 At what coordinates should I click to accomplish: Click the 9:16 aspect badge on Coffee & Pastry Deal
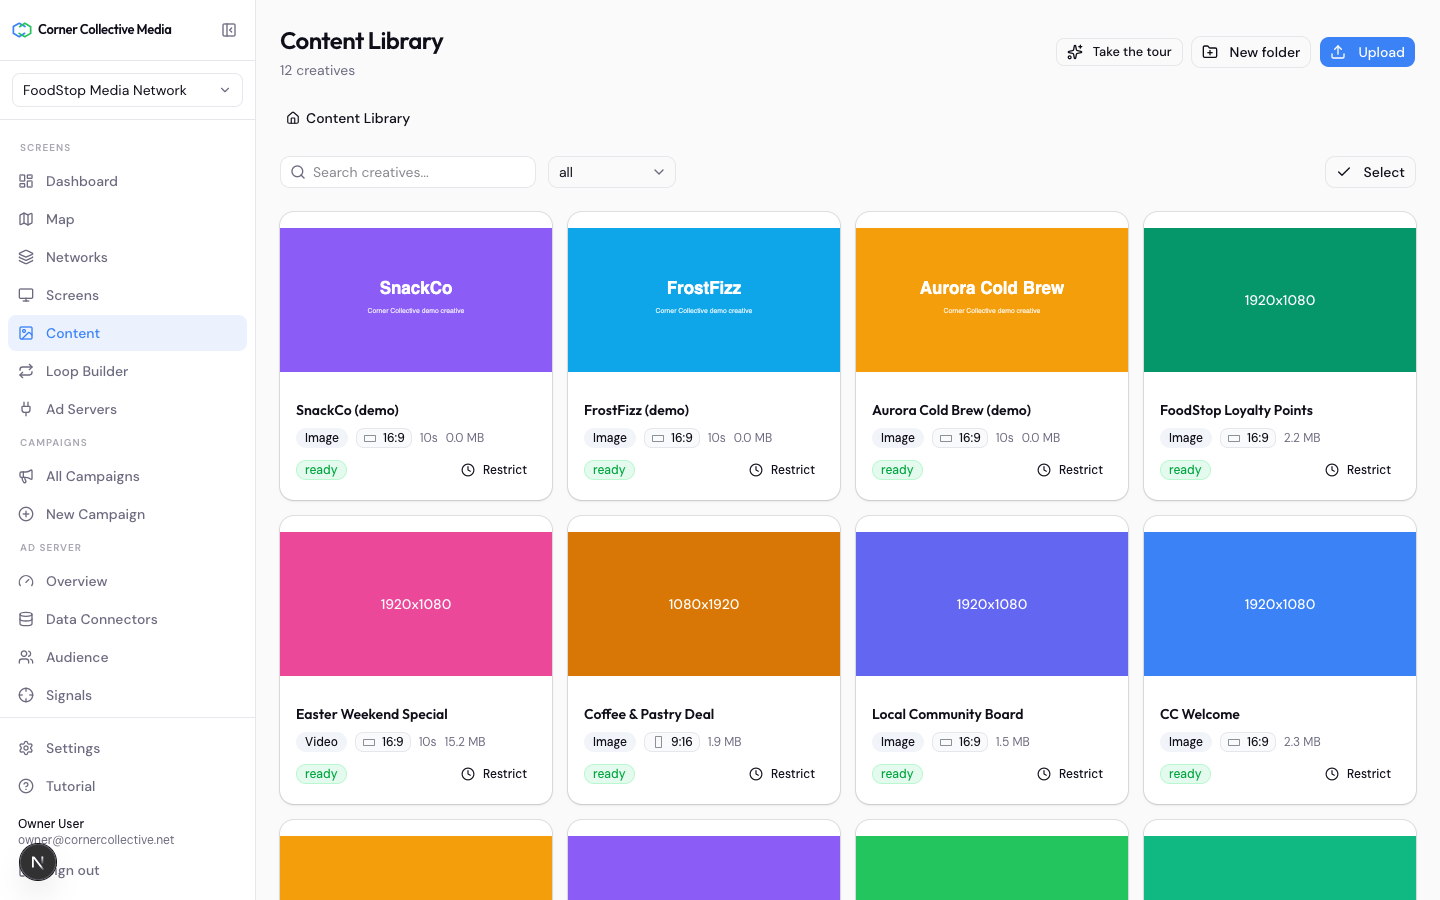[672, 742]
